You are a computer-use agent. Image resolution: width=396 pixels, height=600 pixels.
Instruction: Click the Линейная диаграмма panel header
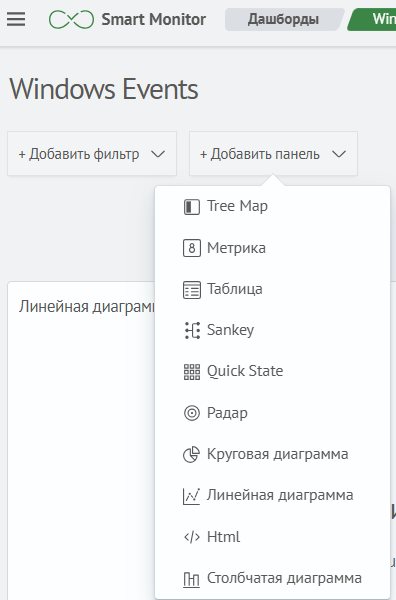86,307
